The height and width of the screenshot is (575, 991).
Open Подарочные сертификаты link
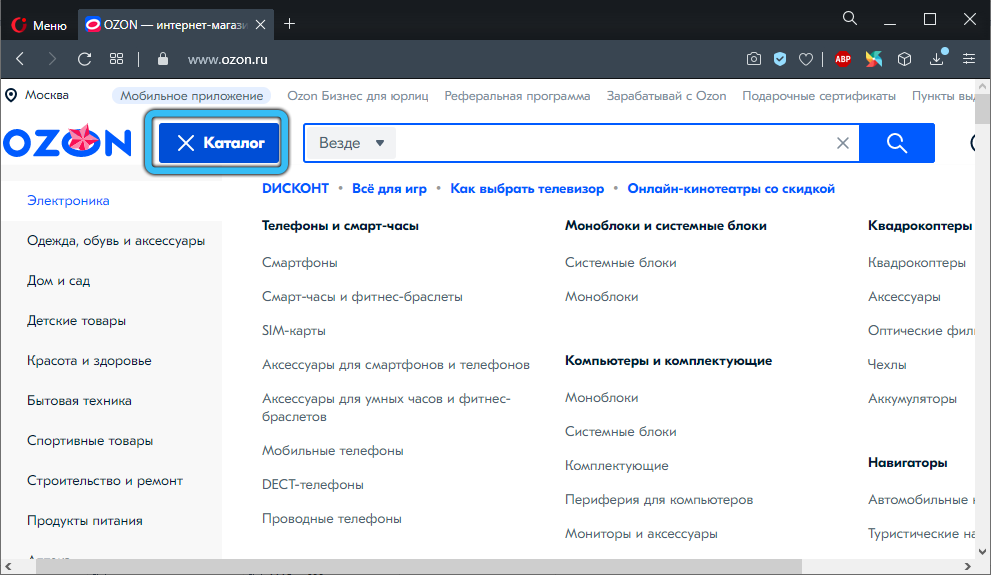coord(818,96)
